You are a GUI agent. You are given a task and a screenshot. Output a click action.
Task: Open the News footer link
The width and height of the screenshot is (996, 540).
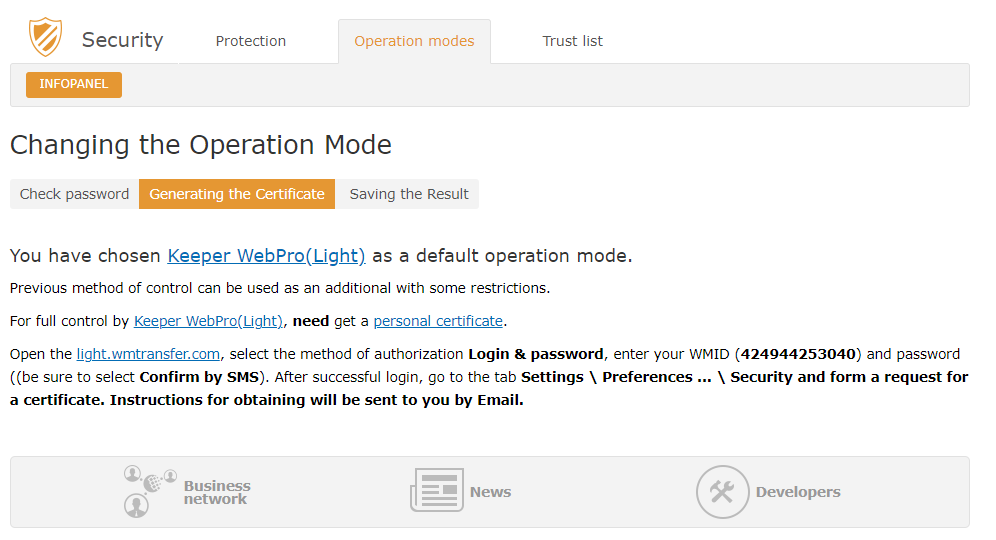(490, 492)
